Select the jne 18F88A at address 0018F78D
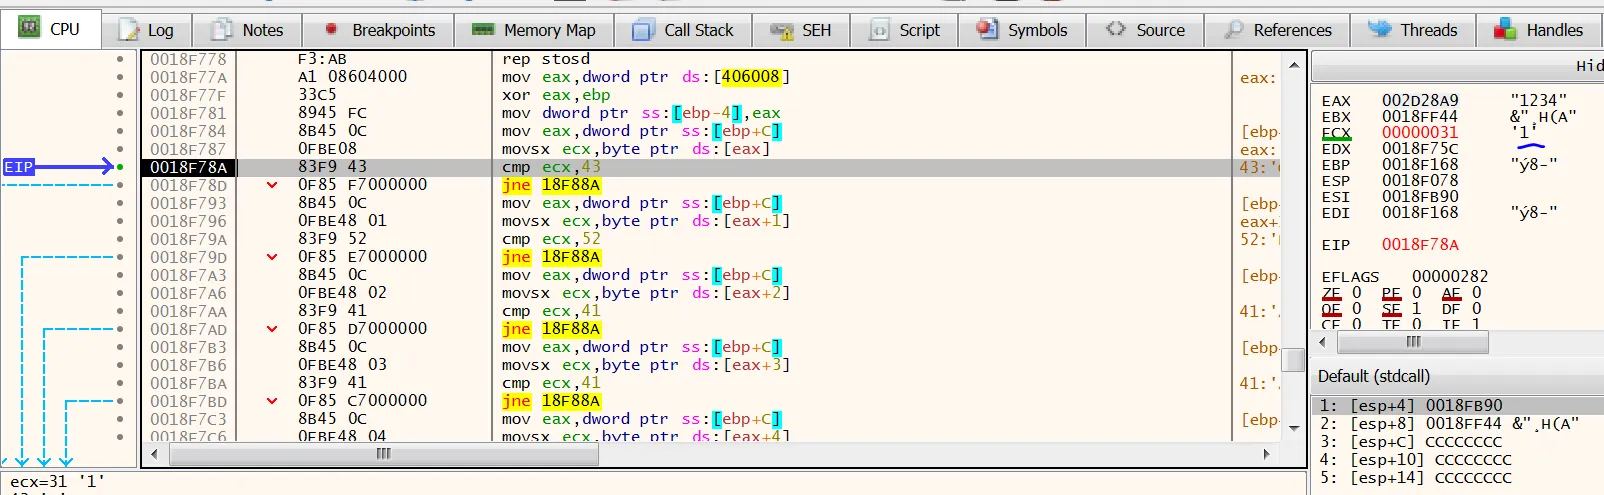This screenshot has height=495, width=1604. tap(551, 185)
